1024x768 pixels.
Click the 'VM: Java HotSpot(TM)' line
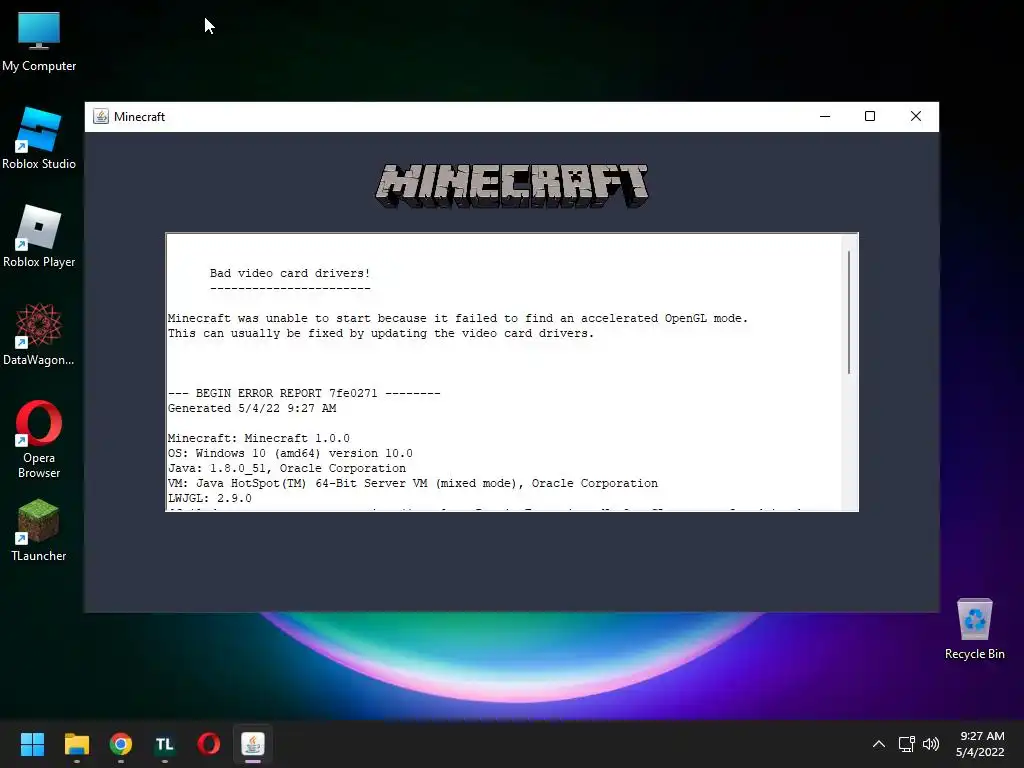click(x=413, y=483)
